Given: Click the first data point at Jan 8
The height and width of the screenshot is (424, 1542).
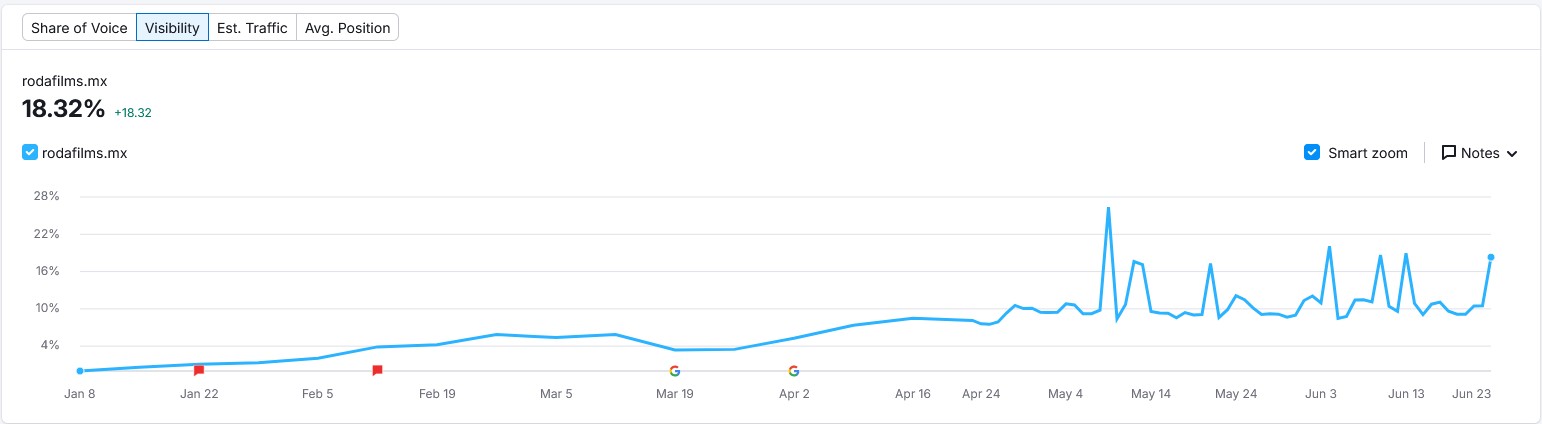Looking at the screenshot, I should point(80,371).
